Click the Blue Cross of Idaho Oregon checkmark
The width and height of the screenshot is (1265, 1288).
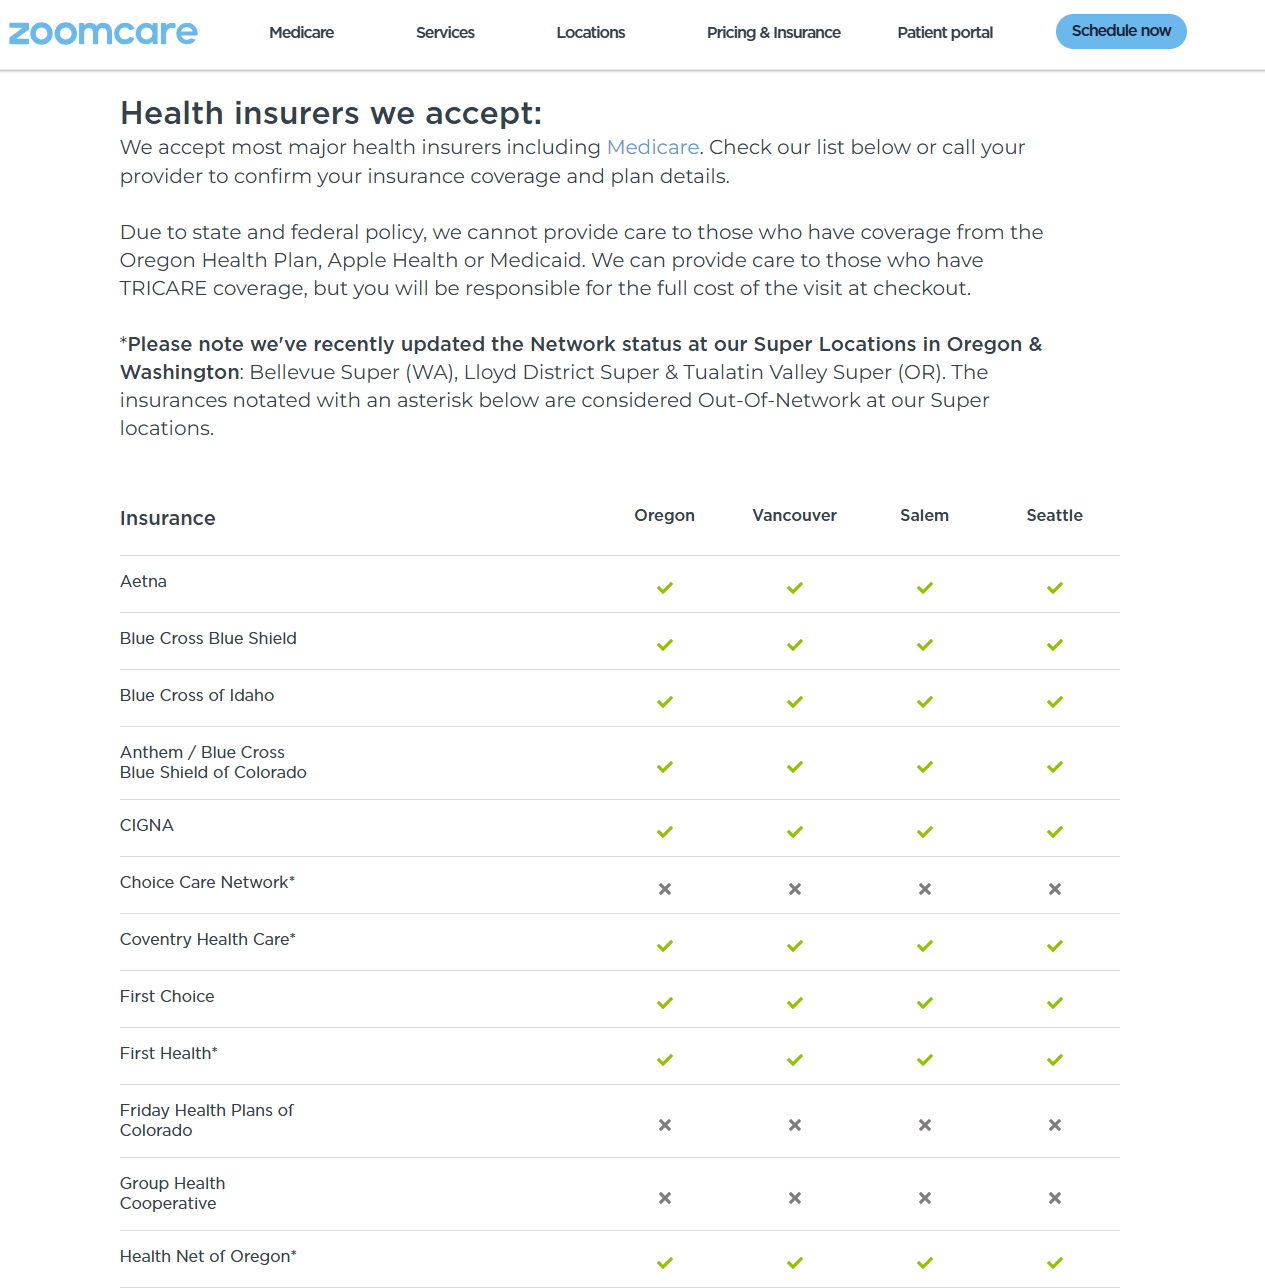pos(665,702)
